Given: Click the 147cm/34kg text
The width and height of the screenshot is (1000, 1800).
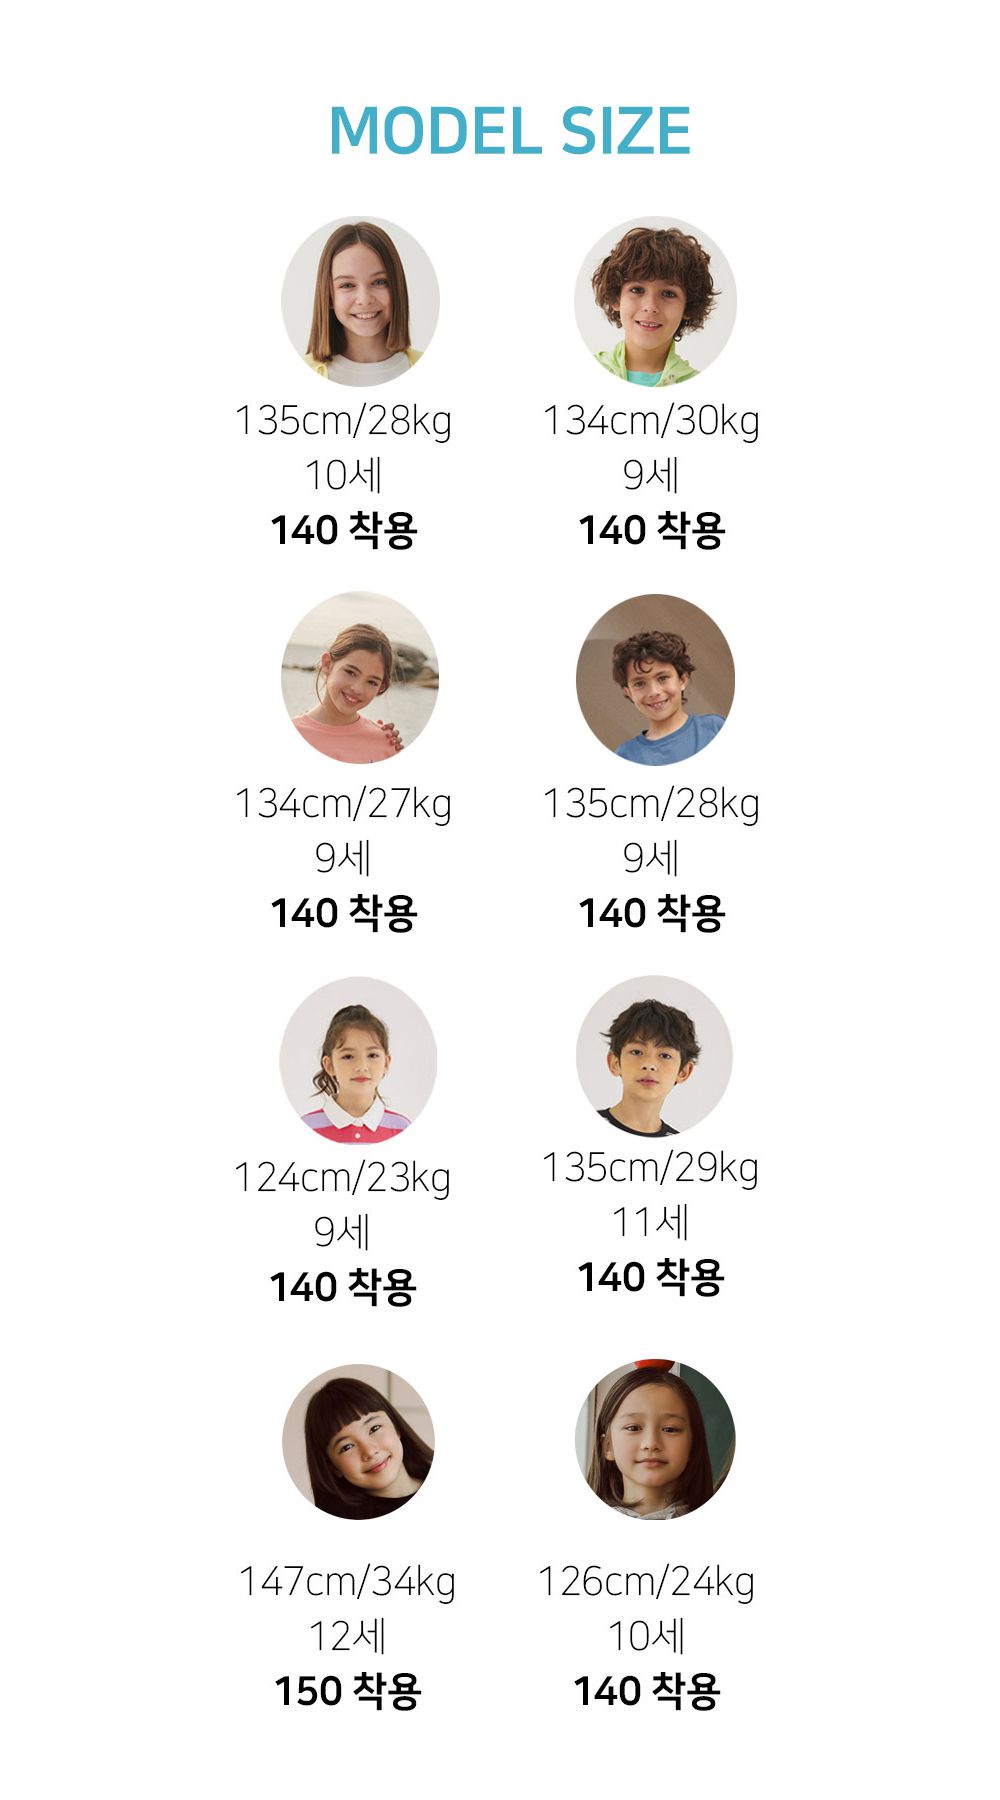Looking at the screenshot, I should point(347,1582).
